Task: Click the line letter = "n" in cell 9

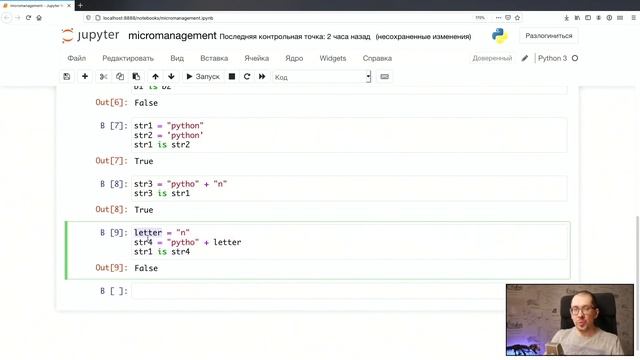Action: click(162, 233)
